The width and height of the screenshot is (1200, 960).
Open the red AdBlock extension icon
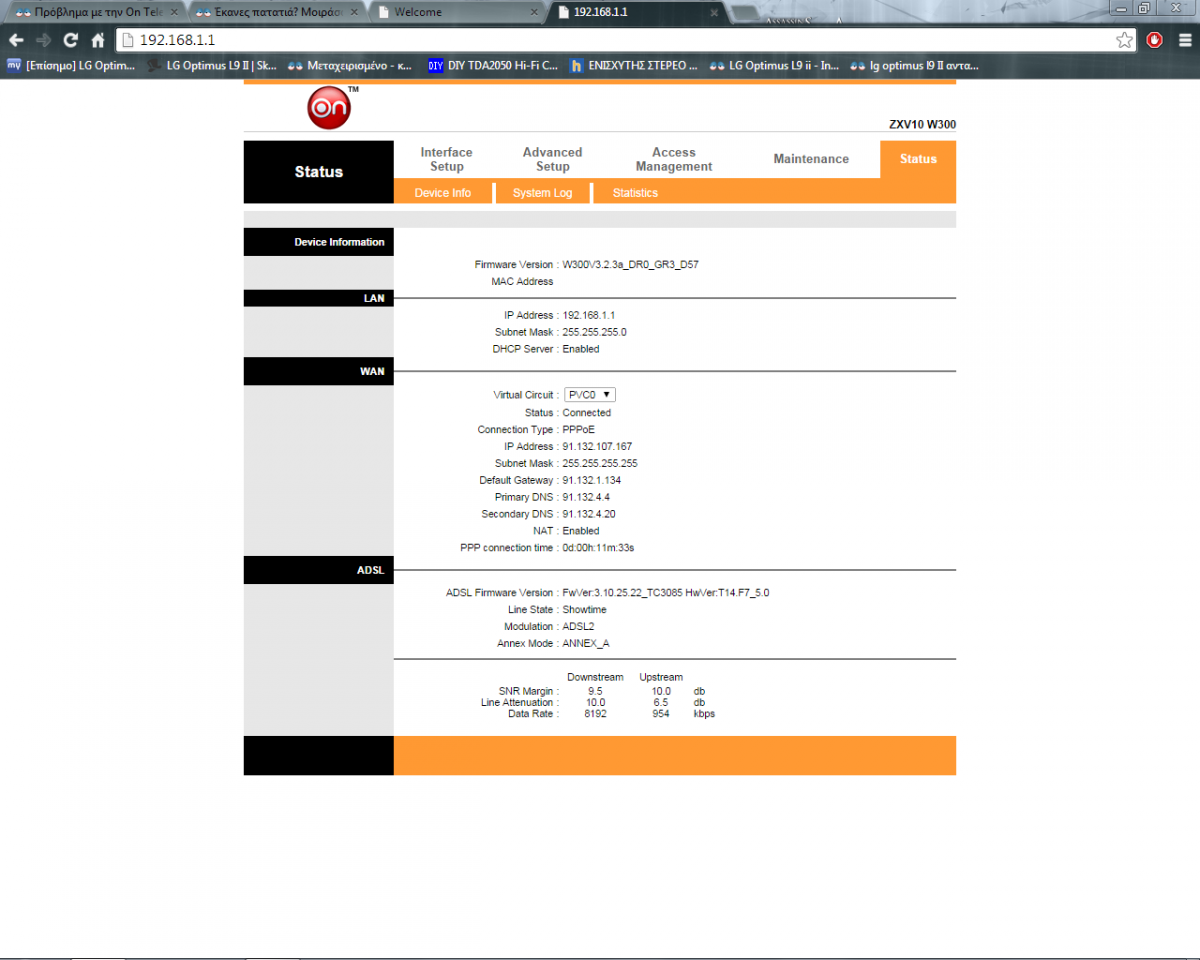point(1155,40)
